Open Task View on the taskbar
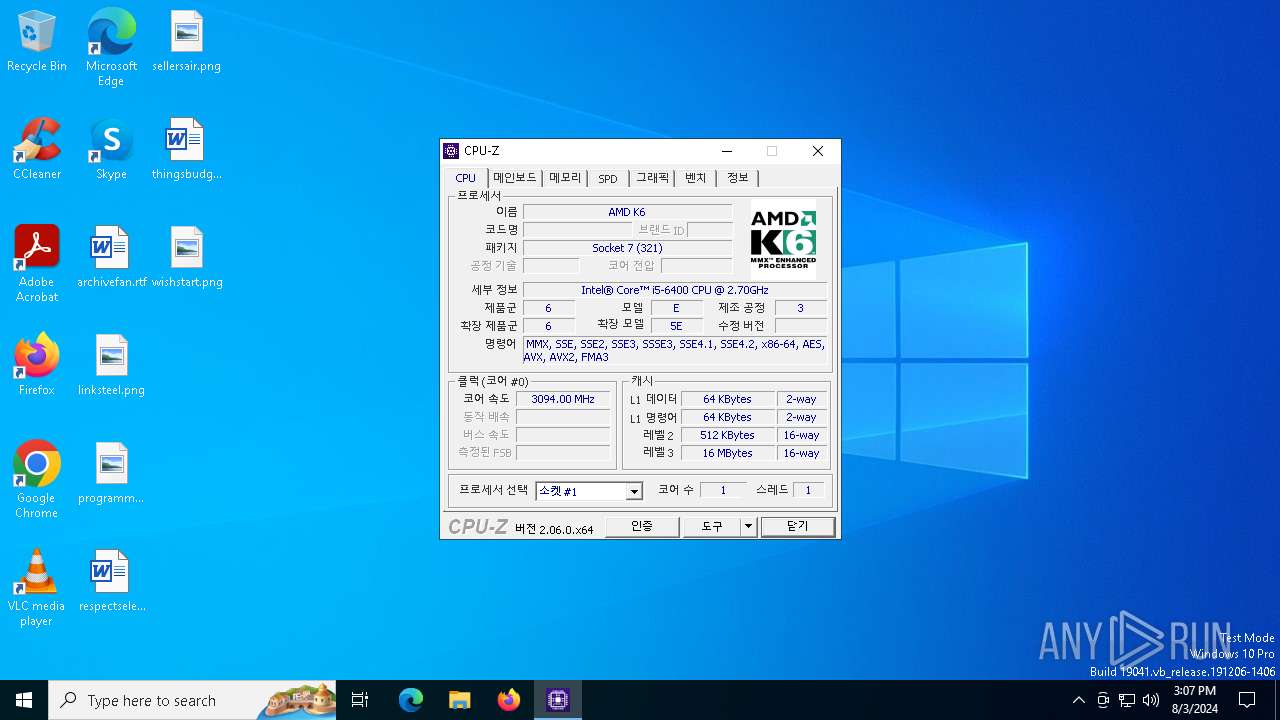This screenshot has width=1280, height=720. pyautogui.click(x=360, y=700)
